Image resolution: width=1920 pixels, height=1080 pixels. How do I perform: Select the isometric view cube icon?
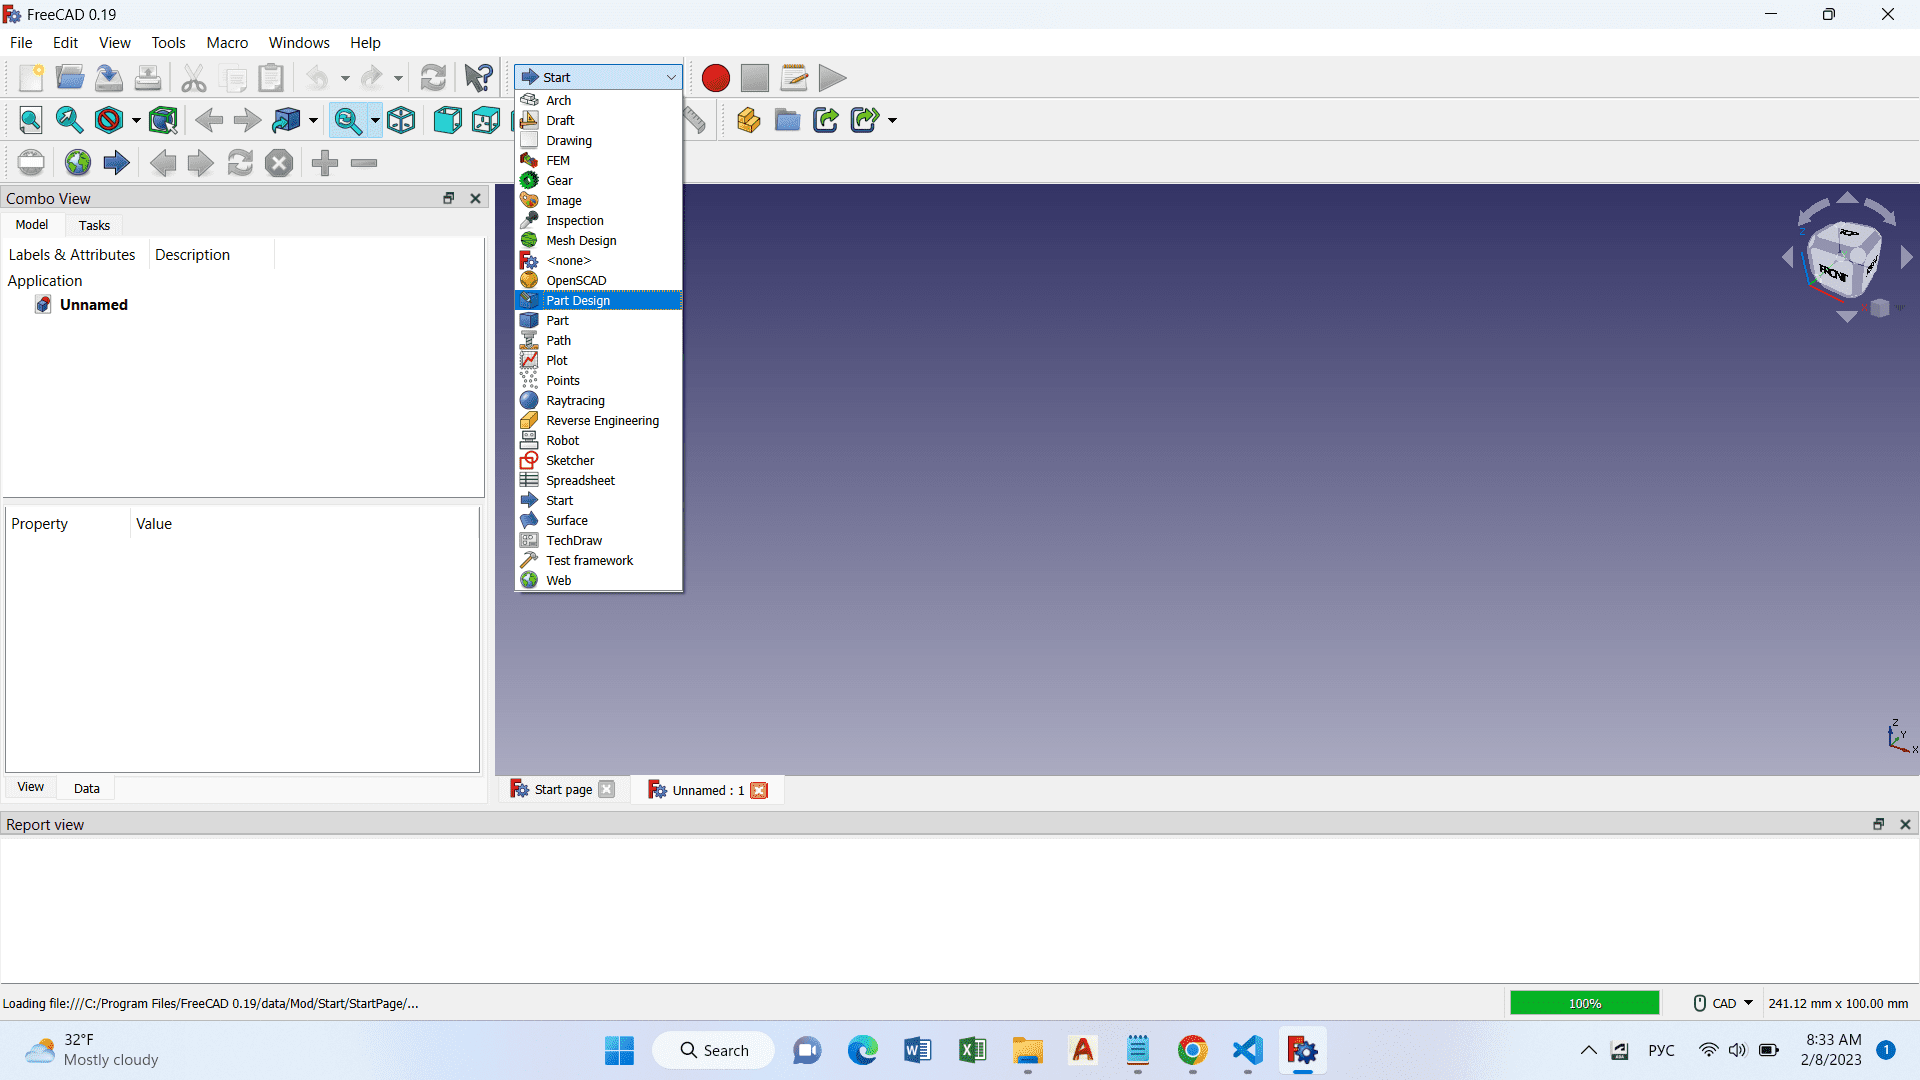(x=401, y=121)
